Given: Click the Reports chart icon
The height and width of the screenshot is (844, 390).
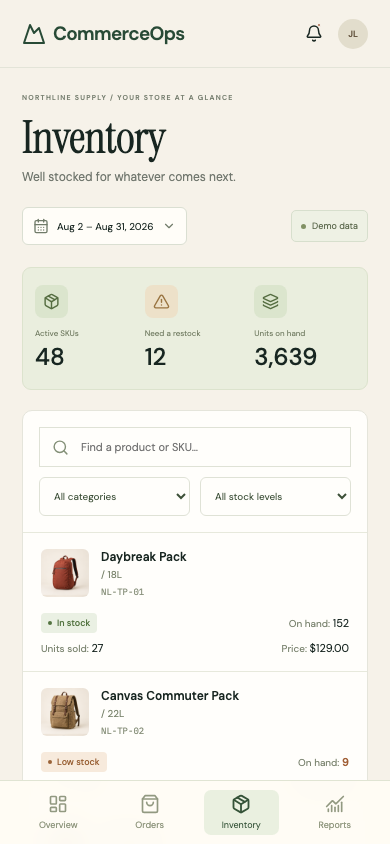Looking at the screenshot, I should [335, 804].
